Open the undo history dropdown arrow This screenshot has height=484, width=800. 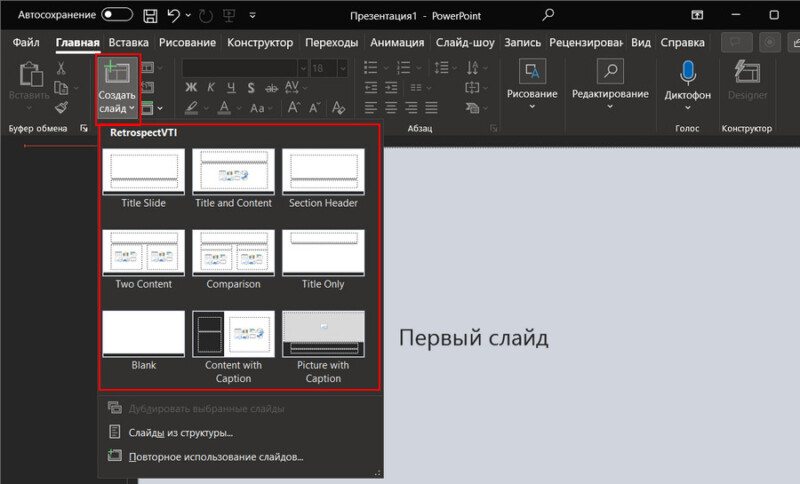188,16
